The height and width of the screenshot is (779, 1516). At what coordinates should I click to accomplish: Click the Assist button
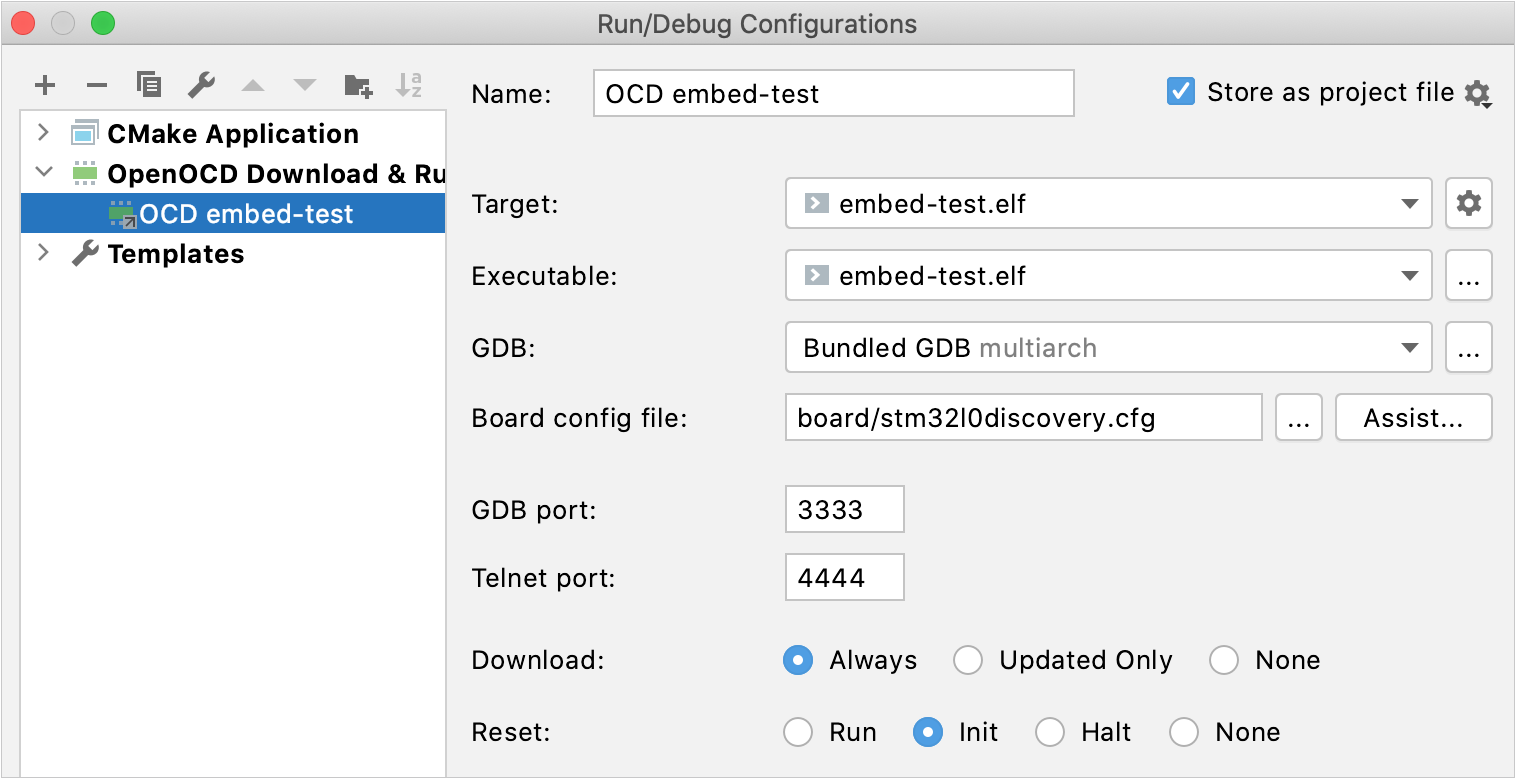(x=1413, y=417)
